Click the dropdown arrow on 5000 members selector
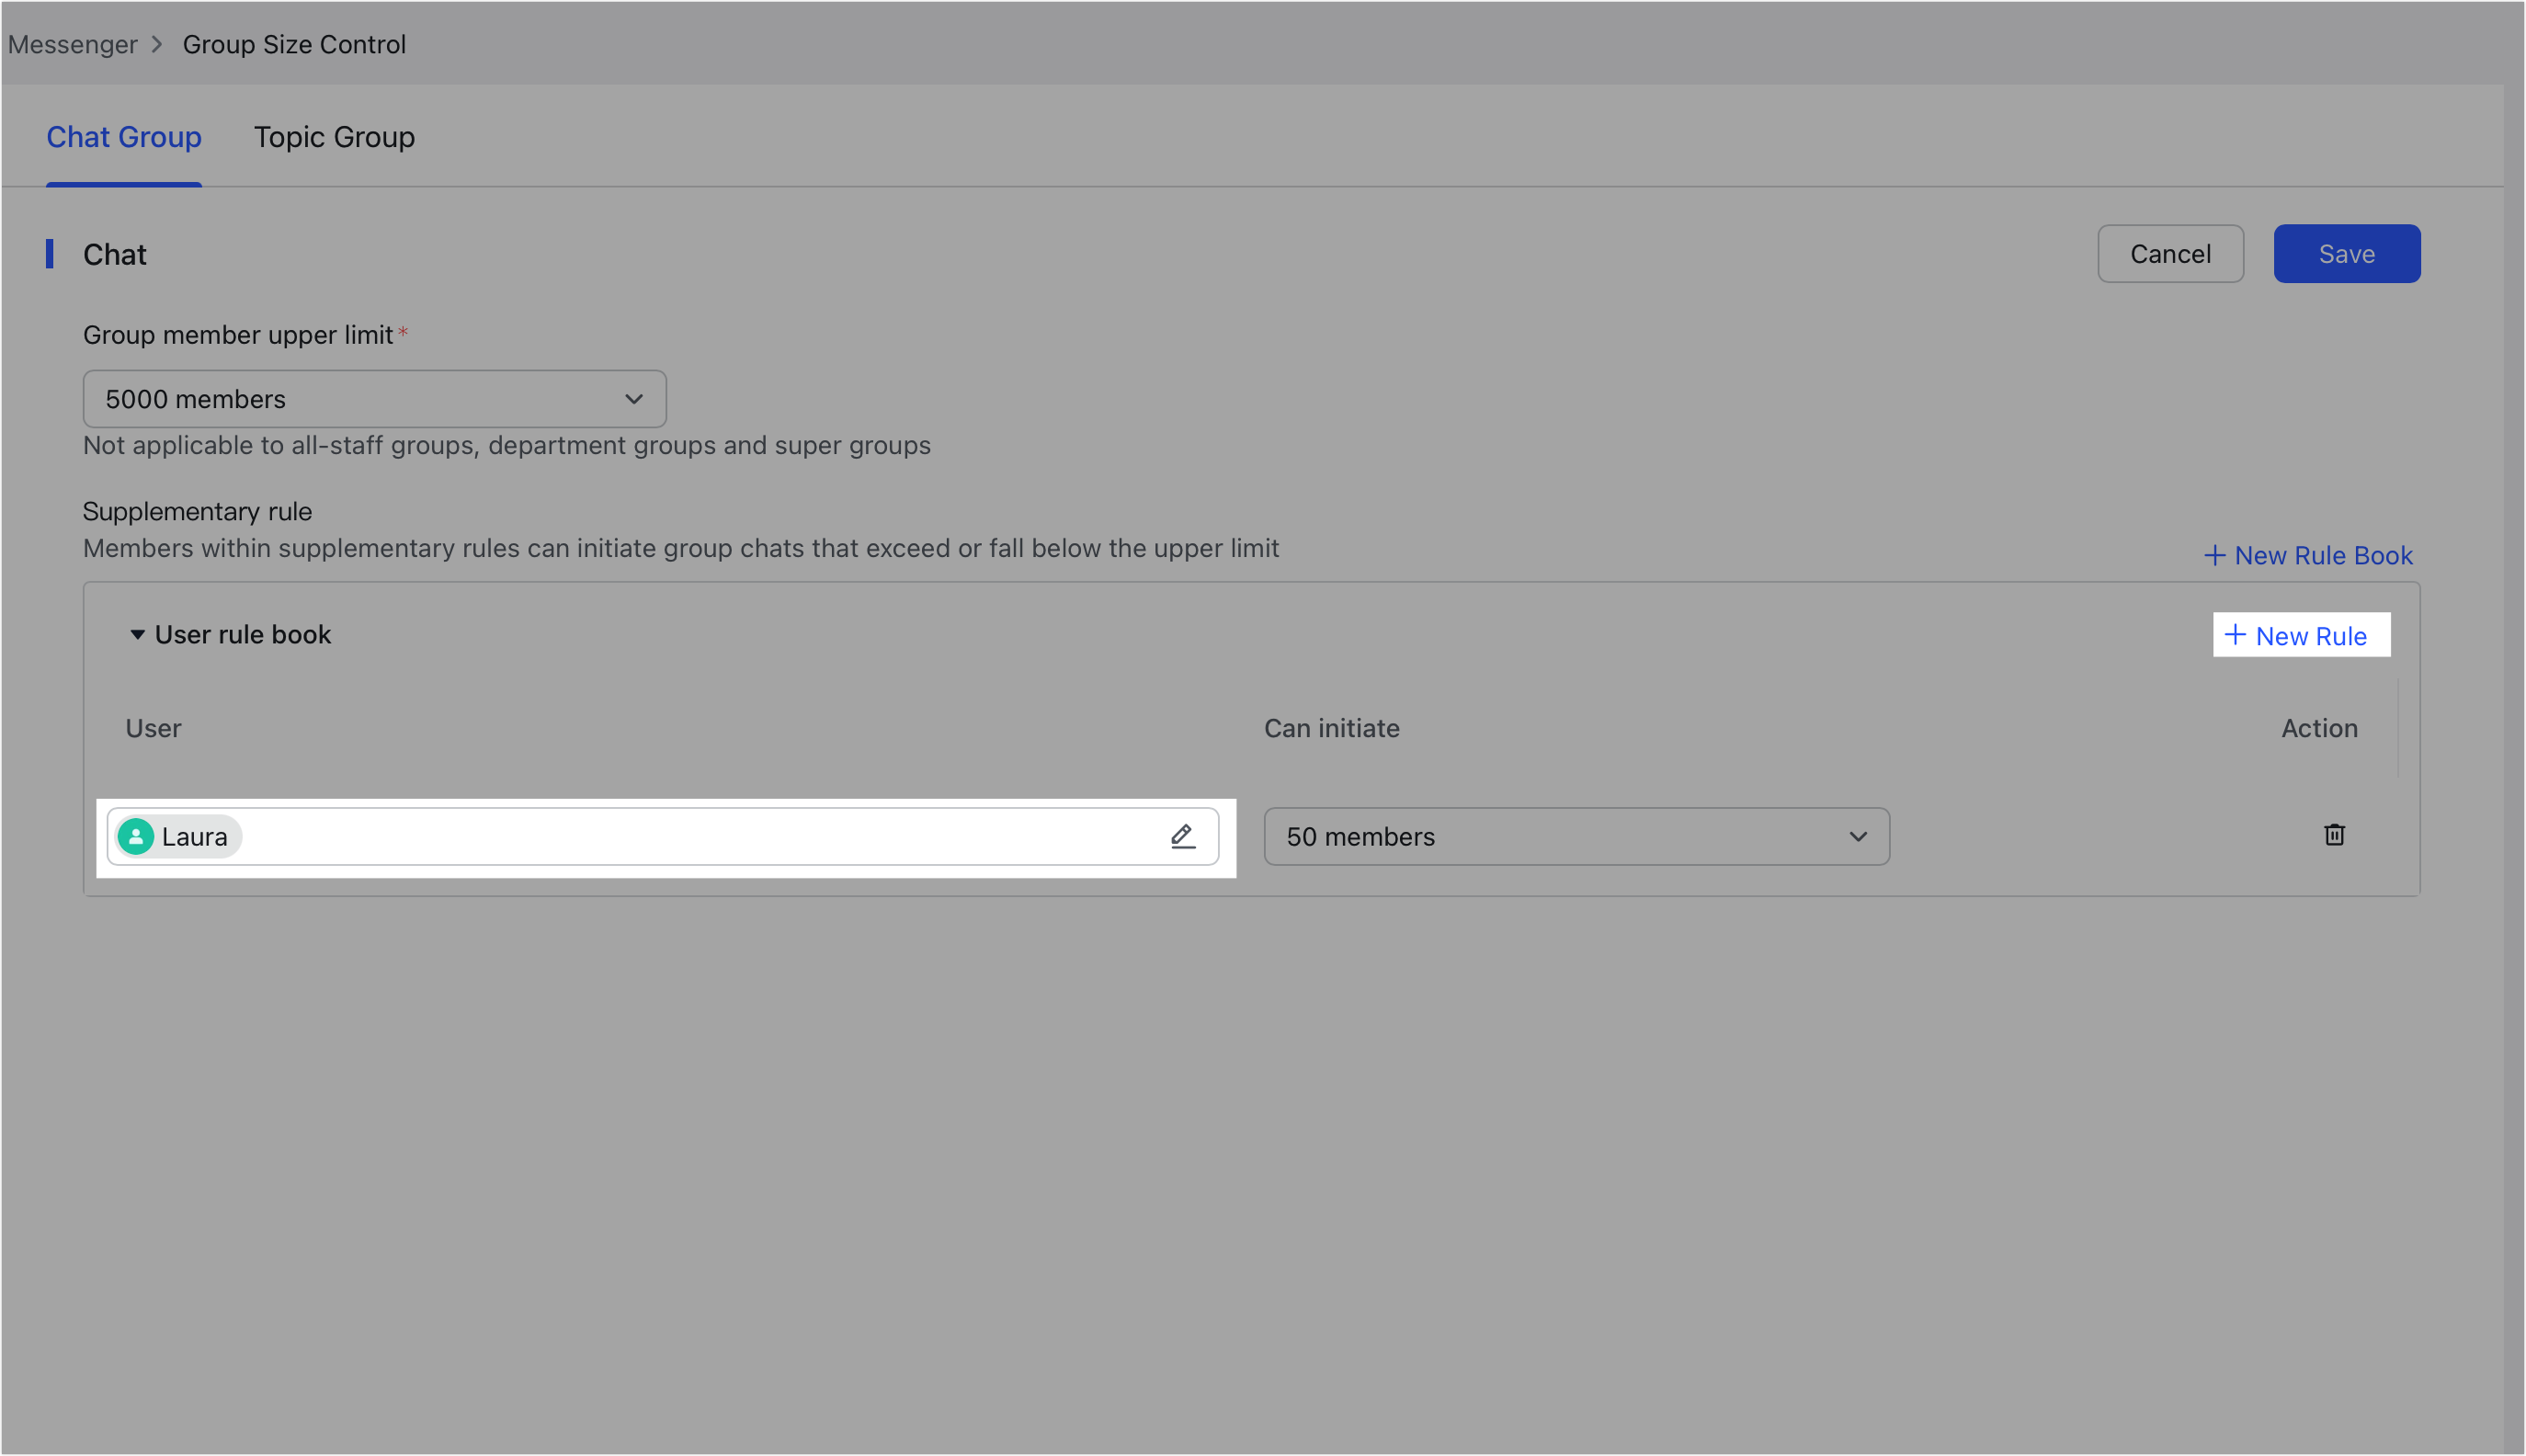2526x1456 pixels. pyautogui.click(x=633, y=398)
